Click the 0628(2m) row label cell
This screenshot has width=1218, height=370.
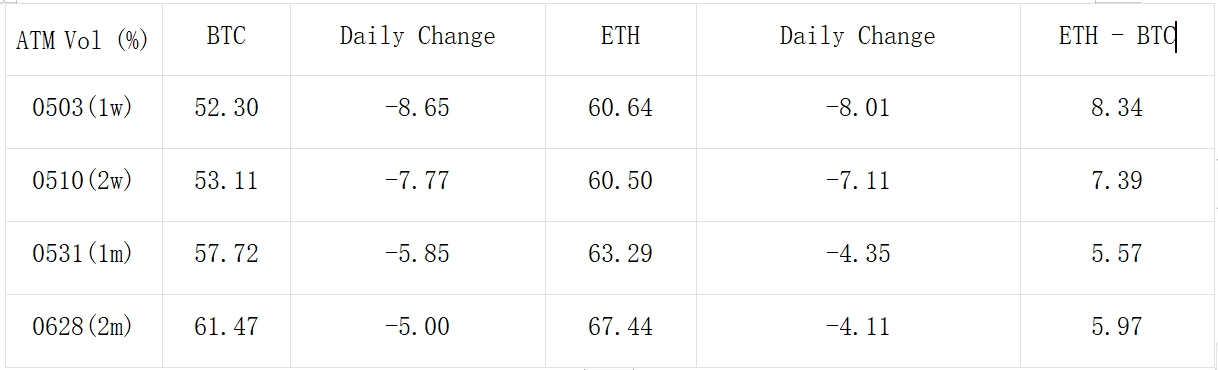pos(82,330)
